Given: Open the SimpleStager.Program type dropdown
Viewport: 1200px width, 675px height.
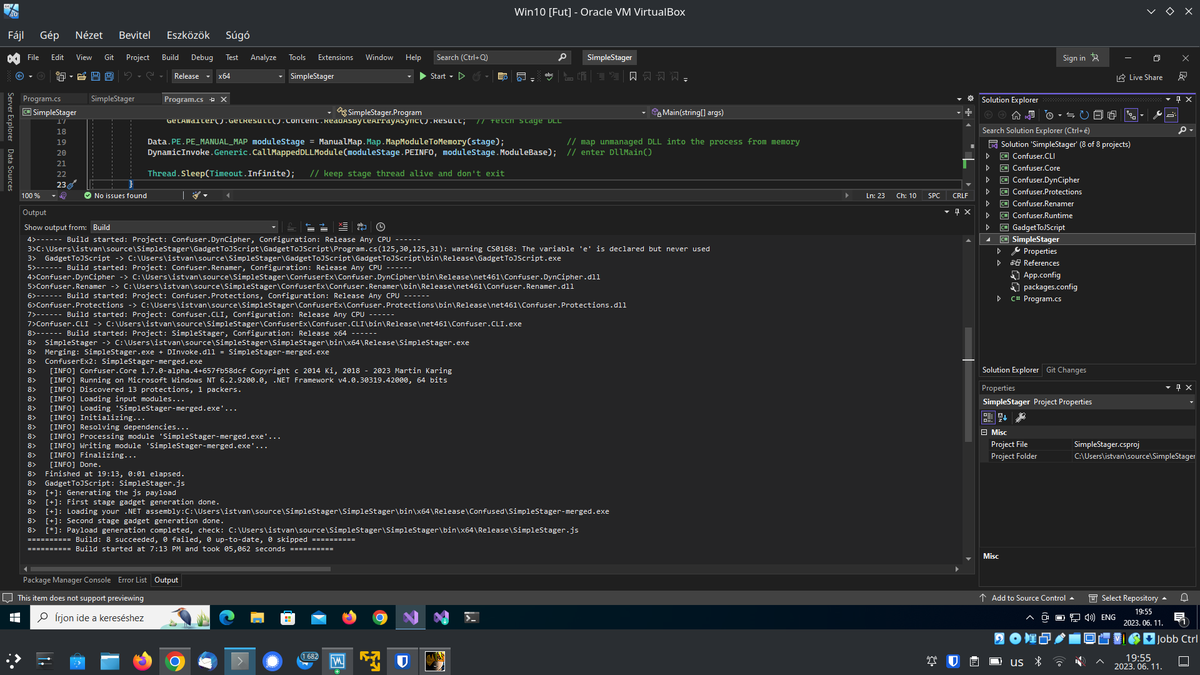Looking at the screenshot, I should coord(490,112).
